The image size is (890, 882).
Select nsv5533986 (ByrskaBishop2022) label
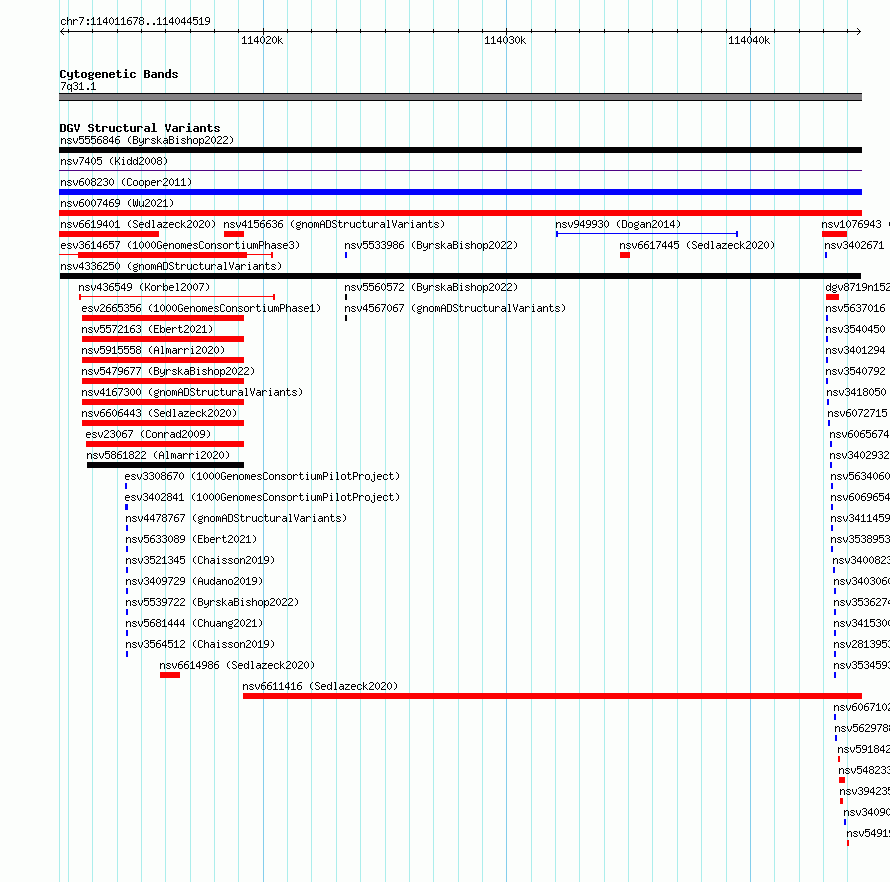(x=431, y=245)
